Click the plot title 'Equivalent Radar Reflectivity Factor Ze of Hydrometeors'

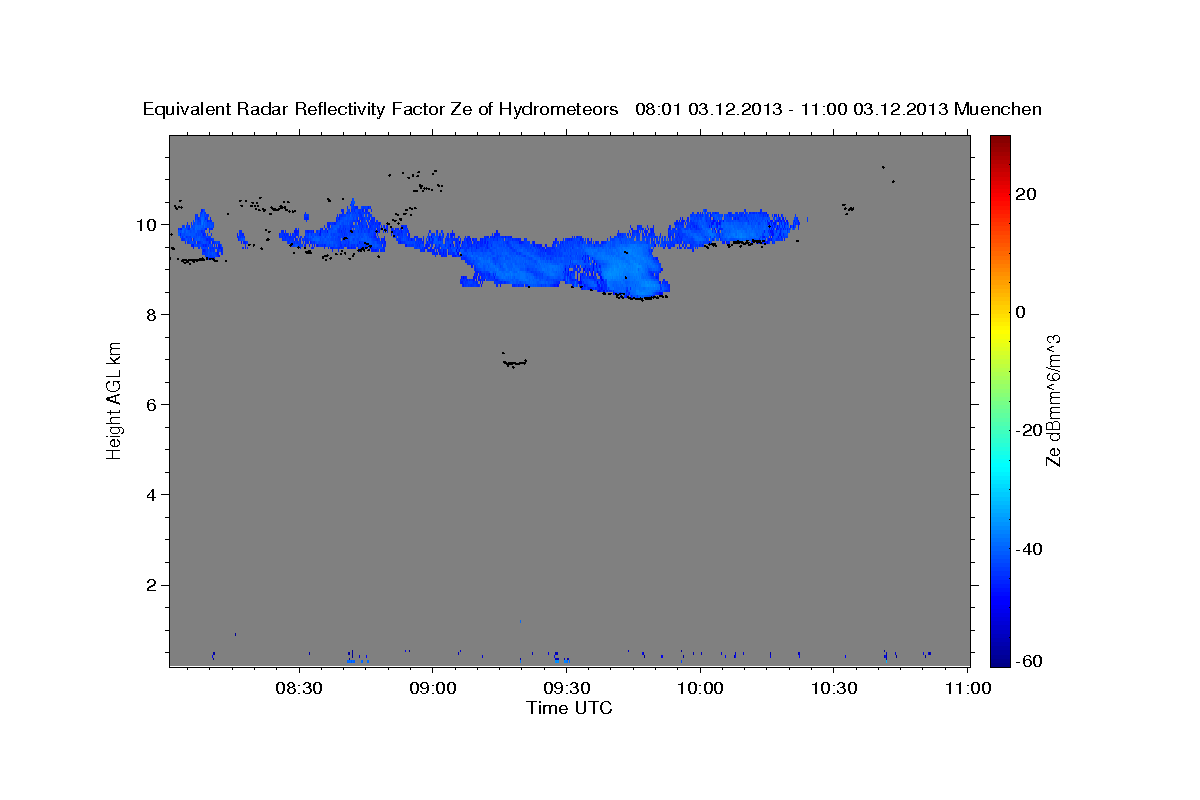pos(380,109)
